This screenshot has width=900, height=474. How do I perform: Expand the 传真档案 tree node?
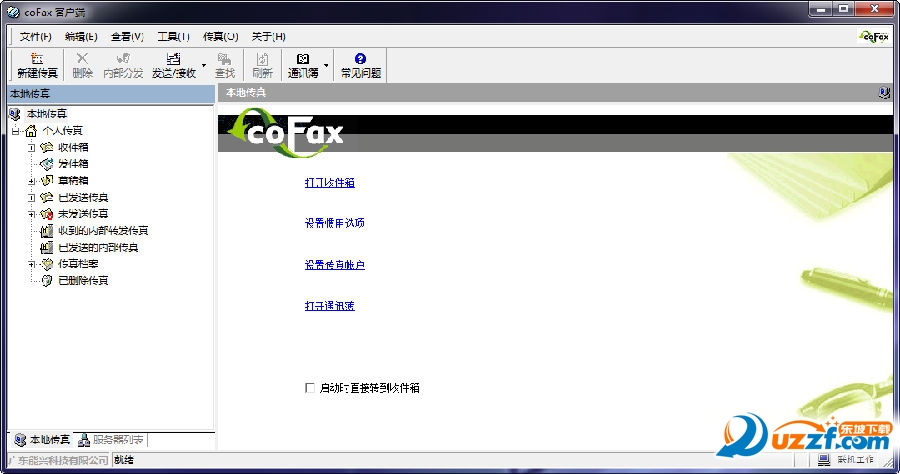32,264
